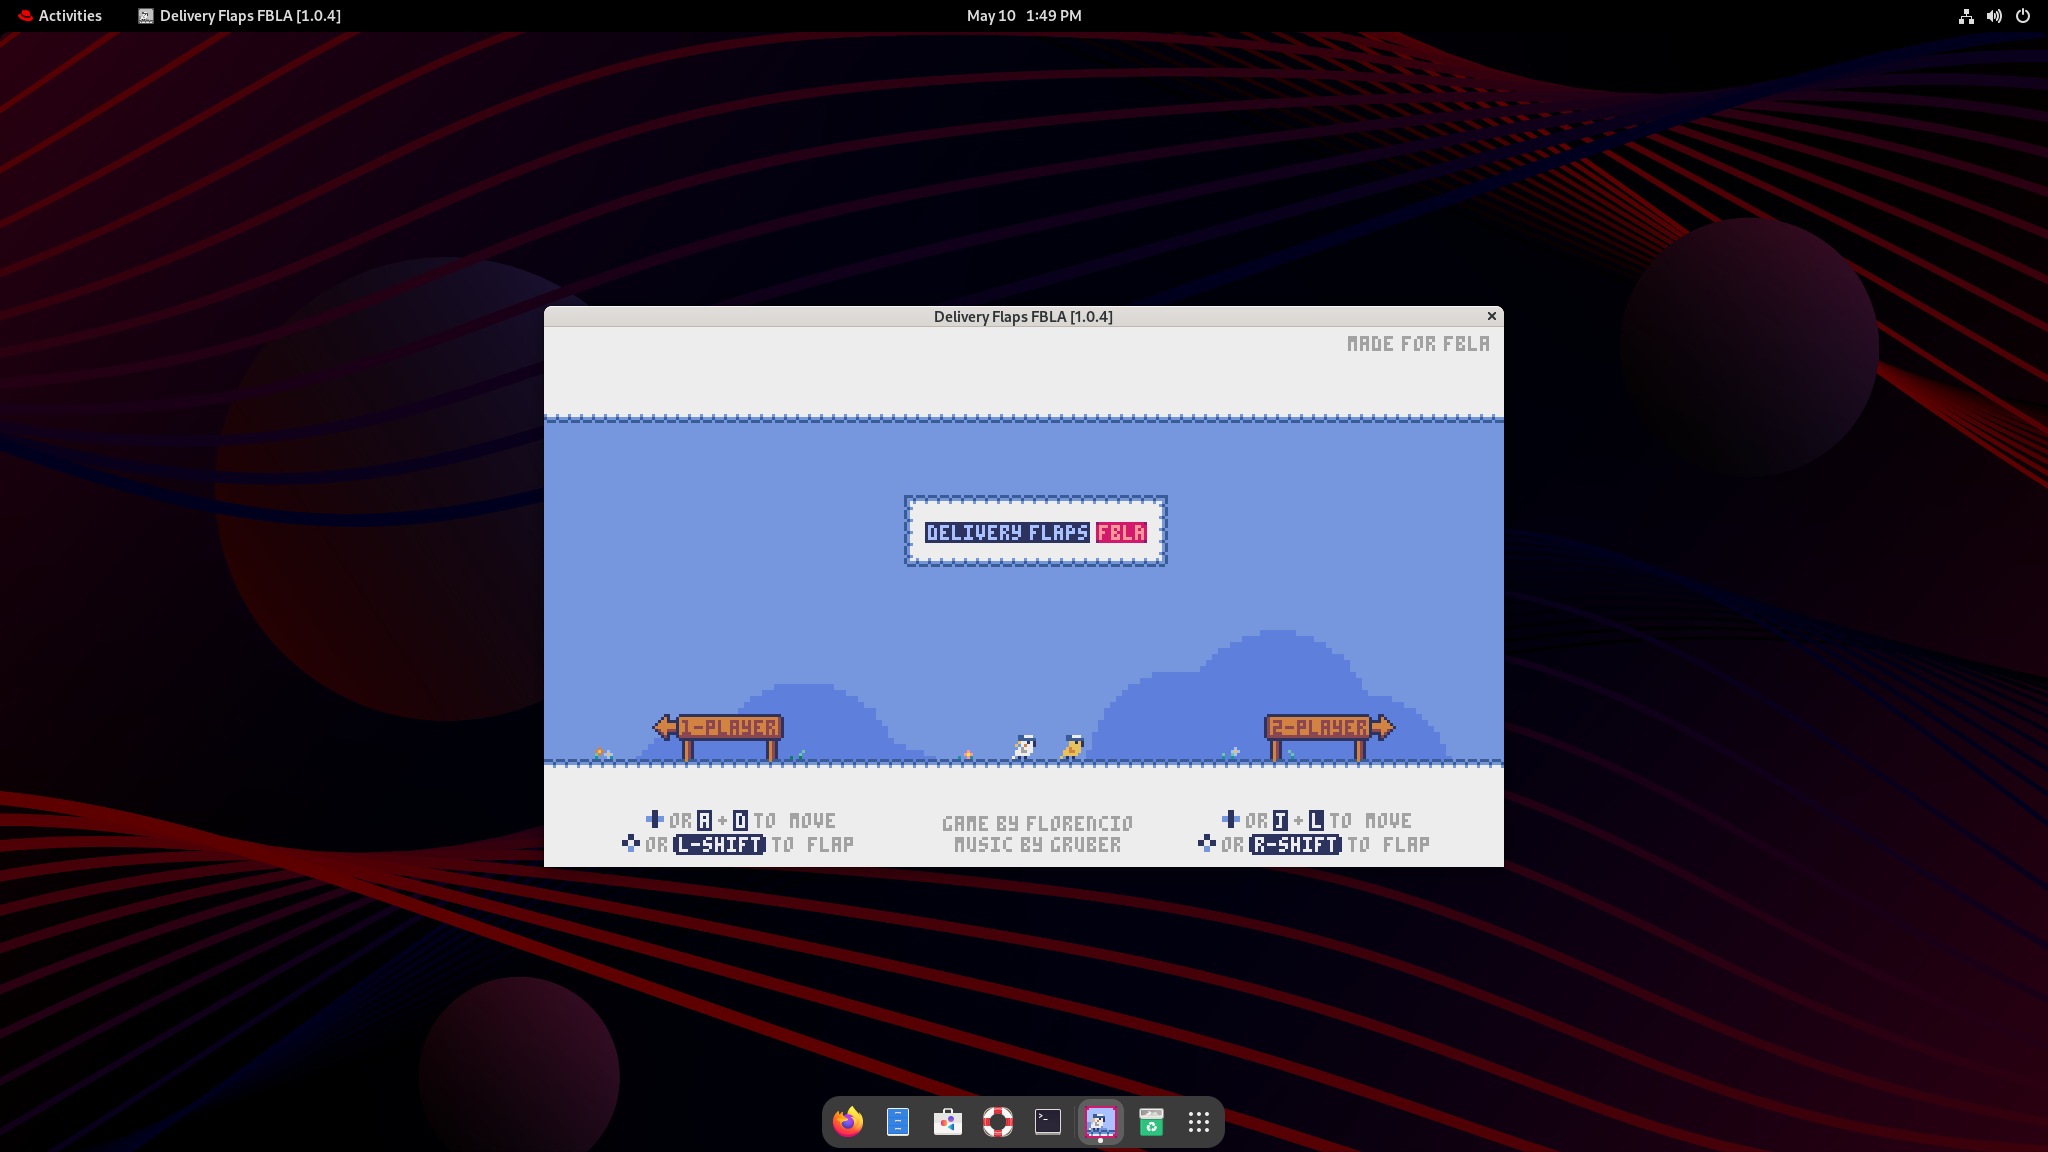Click the Delivery Flaps FBLA title banner
The width and height of the screenshot is (2048, 1152).
pyautogui.click(x=1035, y=532)
